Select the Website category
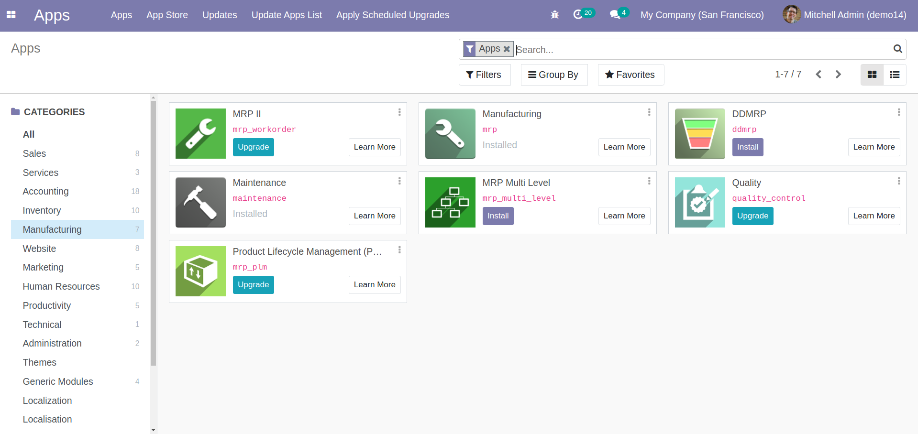Screen dimensions: 918x434 (77, 248)
